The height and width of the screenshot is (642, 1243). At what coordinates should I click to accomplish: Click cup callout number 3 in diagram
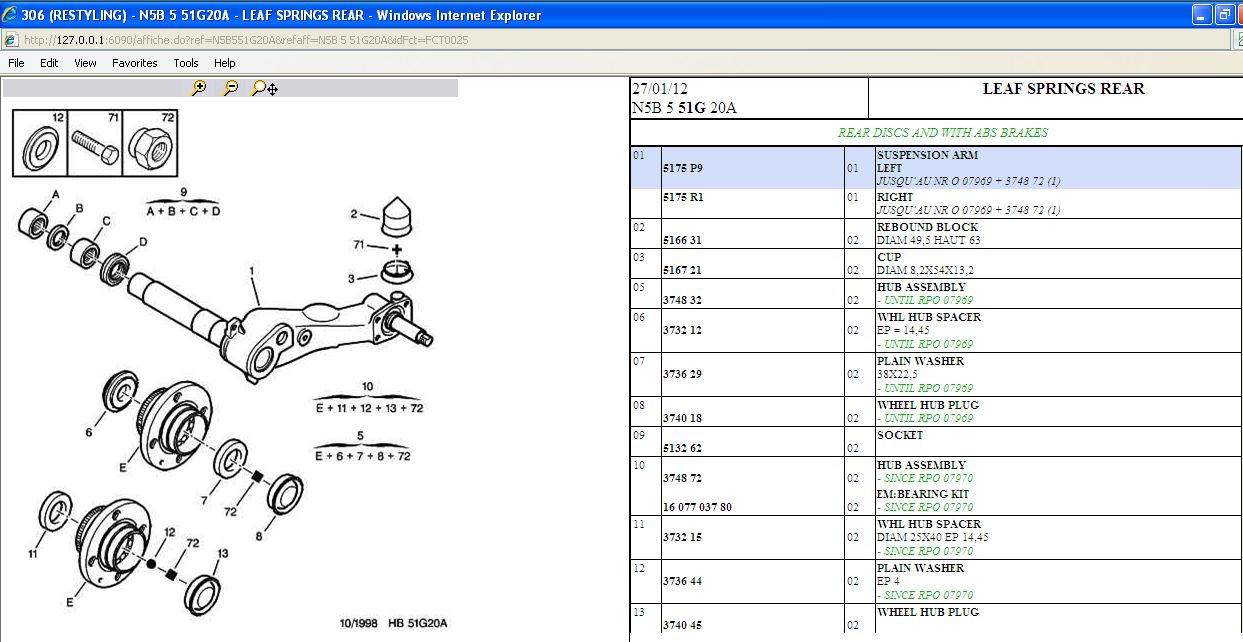pos(351,278)
